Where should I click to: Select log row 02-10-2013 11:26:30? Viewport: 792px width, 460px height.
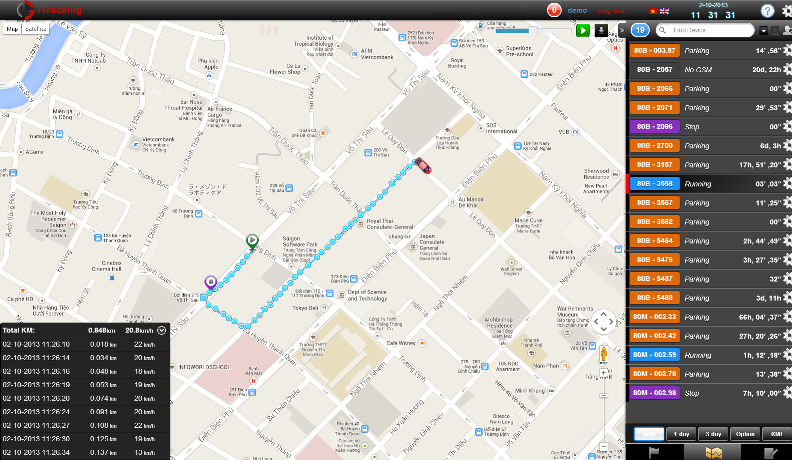(85, 439)
